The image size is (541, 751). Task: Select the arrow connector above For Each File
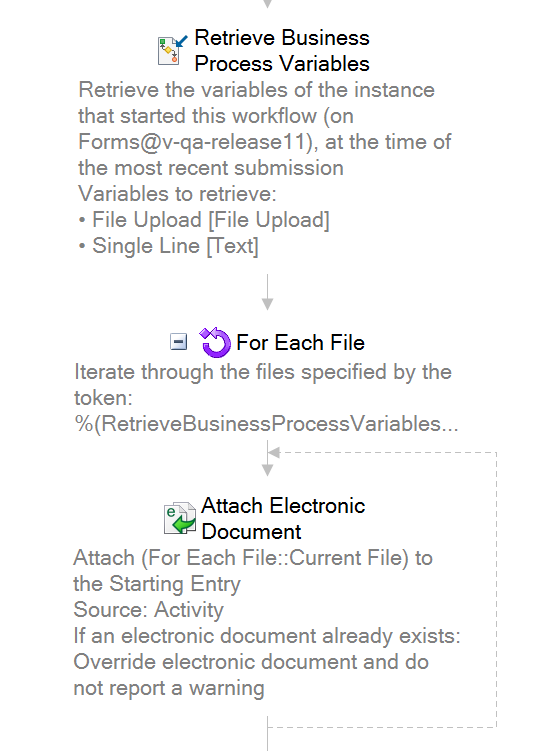(x=268, y=292)
